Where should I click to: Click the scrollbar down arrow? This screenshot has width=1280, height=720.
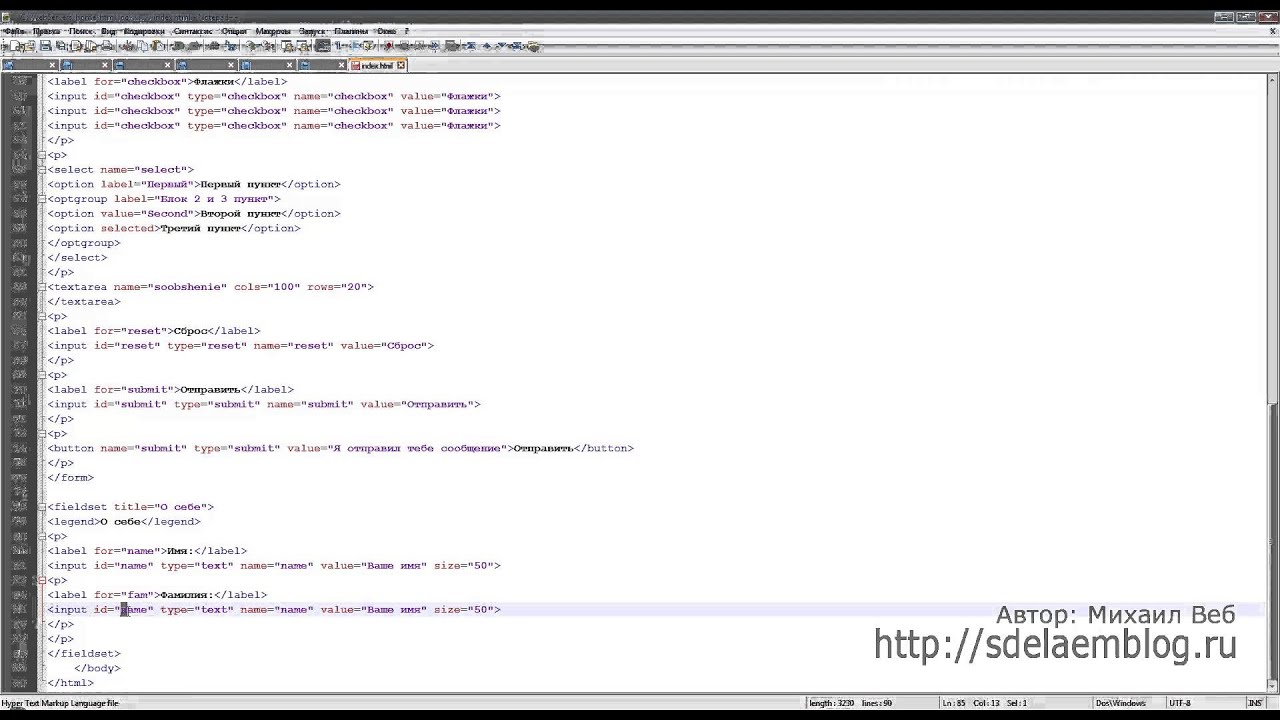click(1273, 686)
